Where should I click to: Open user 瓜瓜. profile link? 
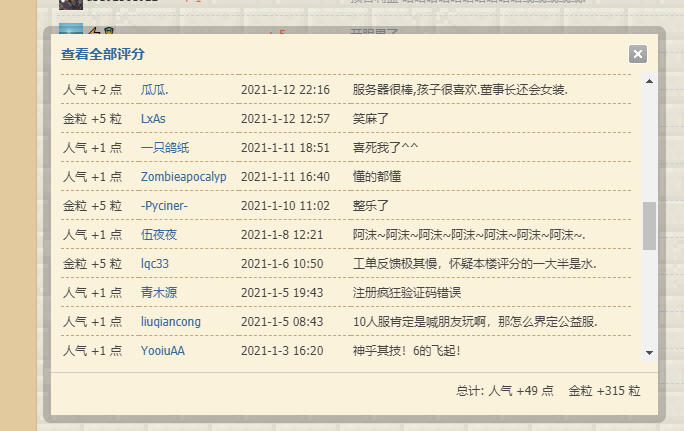point(155,90)
